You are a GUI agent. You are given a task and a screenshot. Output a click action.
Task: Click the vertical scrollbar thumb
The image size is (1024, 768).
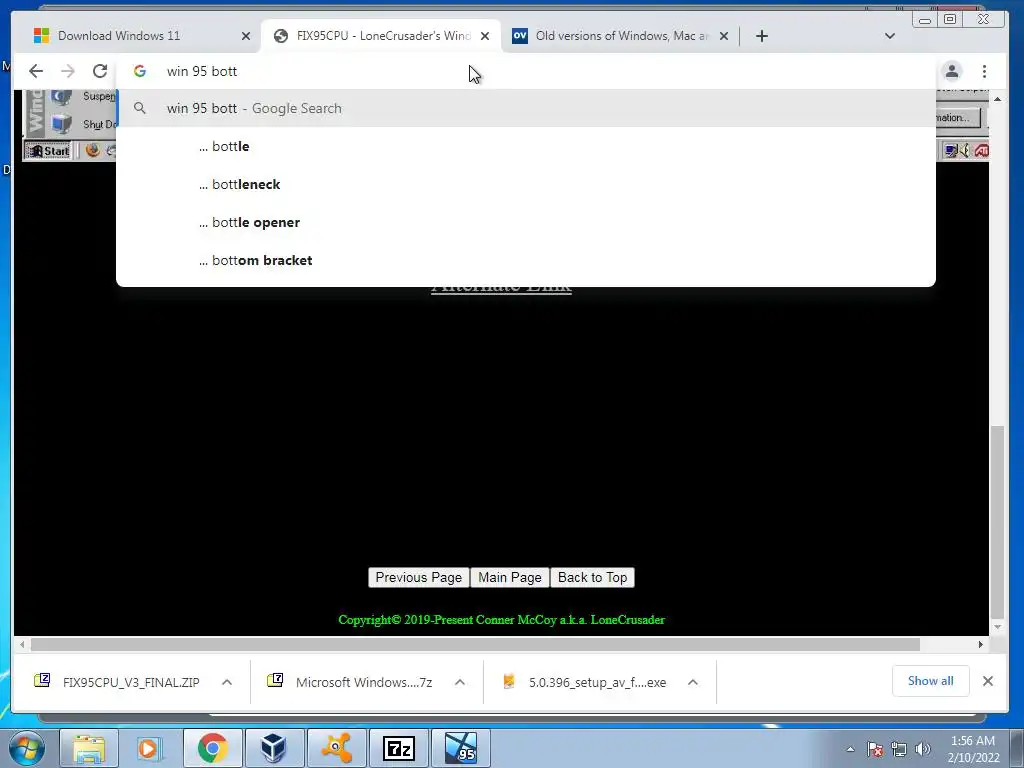click(997, 522)
